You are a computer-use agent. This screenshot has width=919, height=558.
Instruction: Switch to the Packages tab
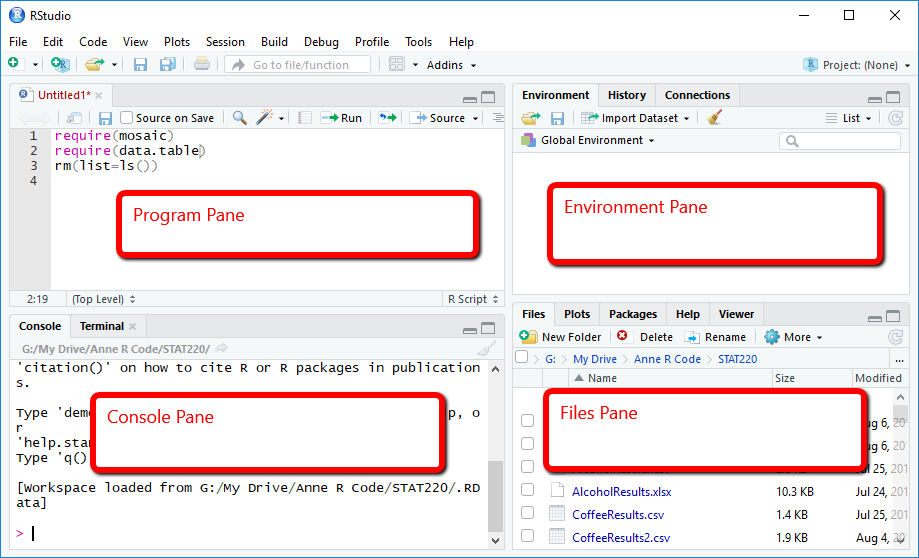click(x=633, y=314)
